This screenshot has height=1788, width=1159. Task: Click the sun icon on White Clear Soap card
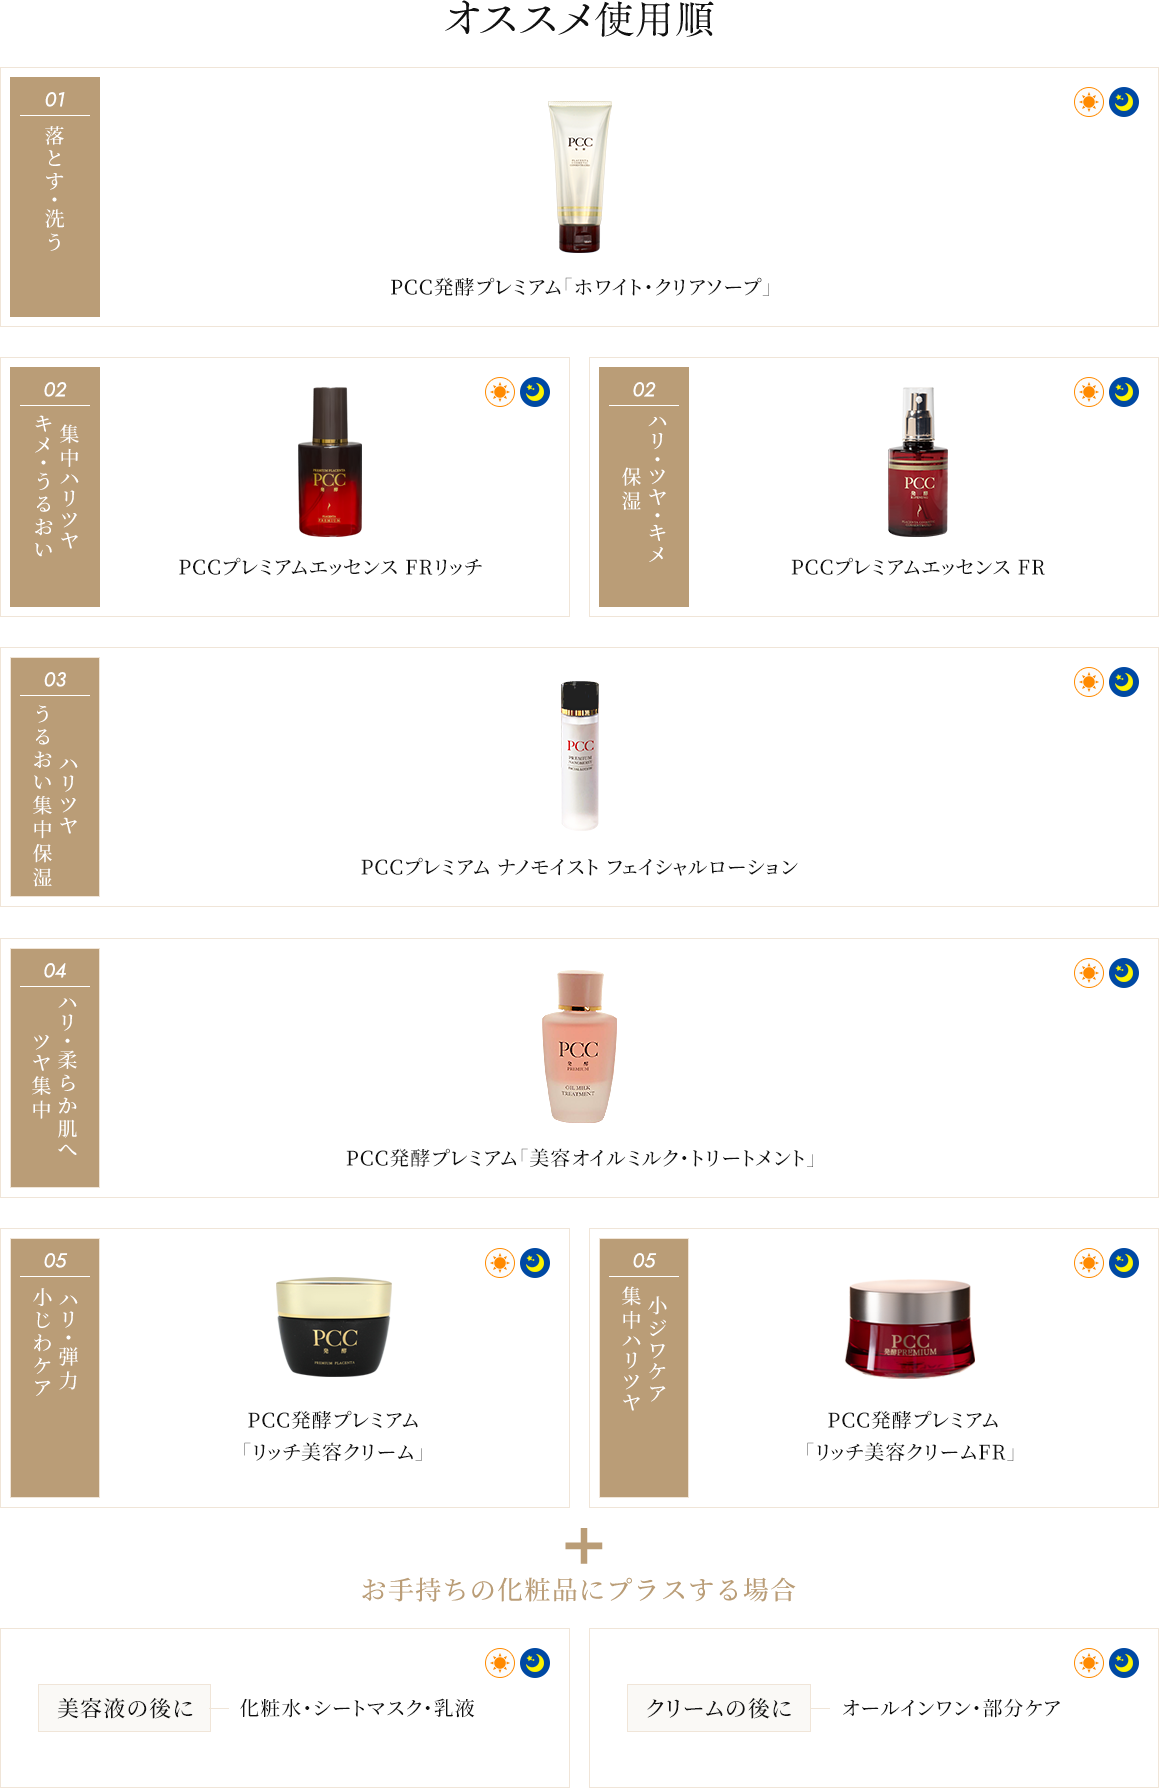pyautogui.click(x=1089, y=102)
